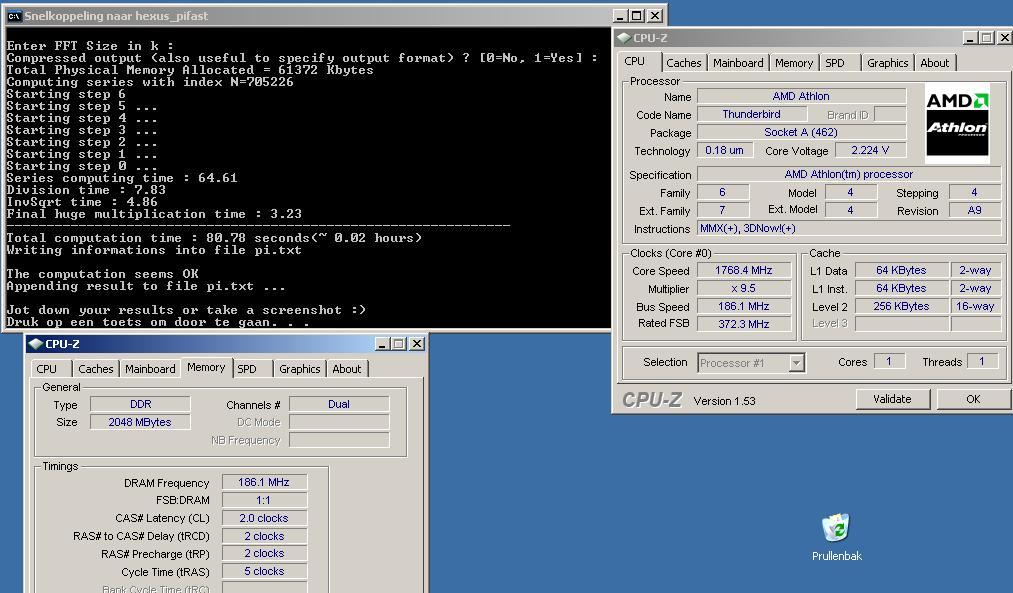Switch to Graphics tab in right CPU-Z window
This screenshot has height=593, width=1013.
pos(888,63)
